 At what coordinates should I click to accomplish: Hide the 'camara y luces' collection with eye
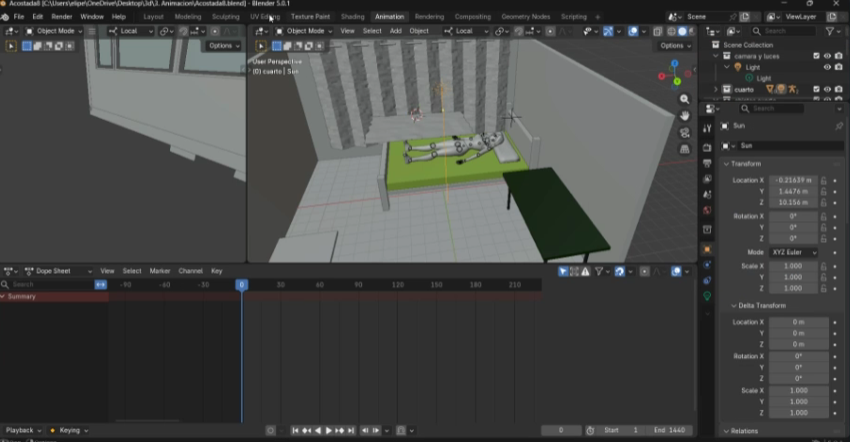[x=827, y=56]
